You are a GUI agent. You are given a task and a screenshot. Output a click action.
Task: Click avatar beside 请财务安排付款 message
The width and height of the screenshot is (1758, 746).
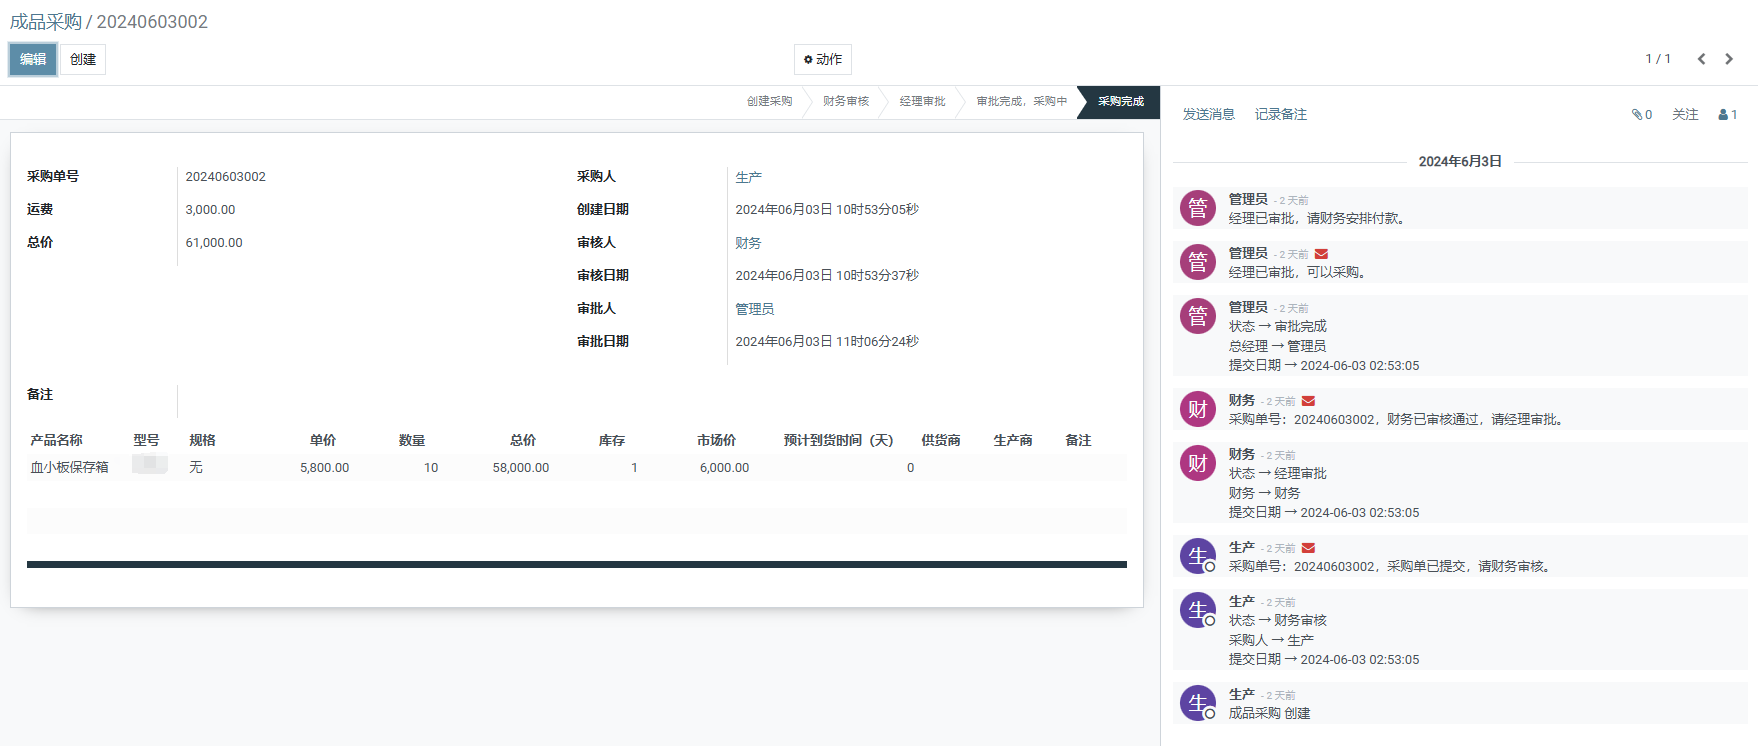1197,208
